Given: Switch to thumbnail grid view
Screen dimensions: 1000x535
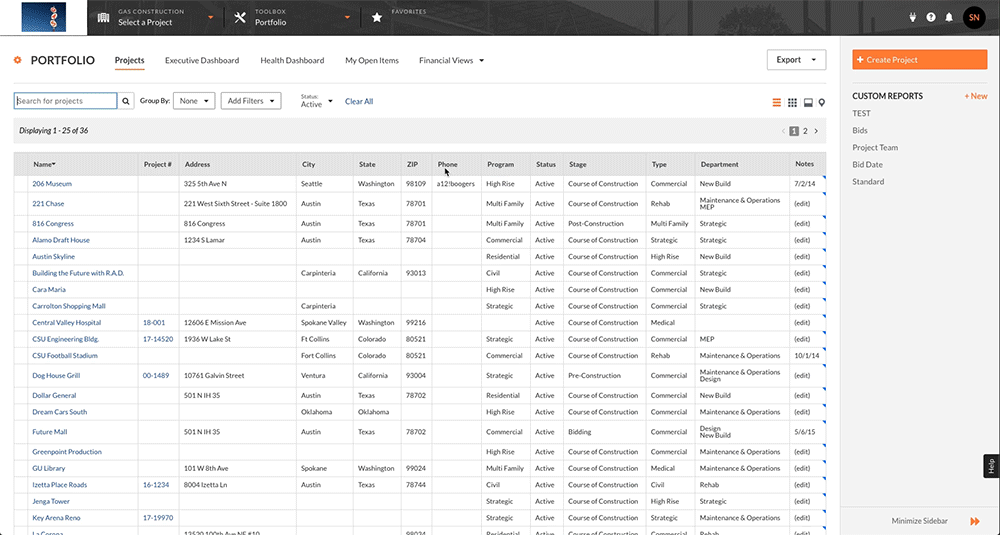Looking at the screenshot, I should 792,102.
